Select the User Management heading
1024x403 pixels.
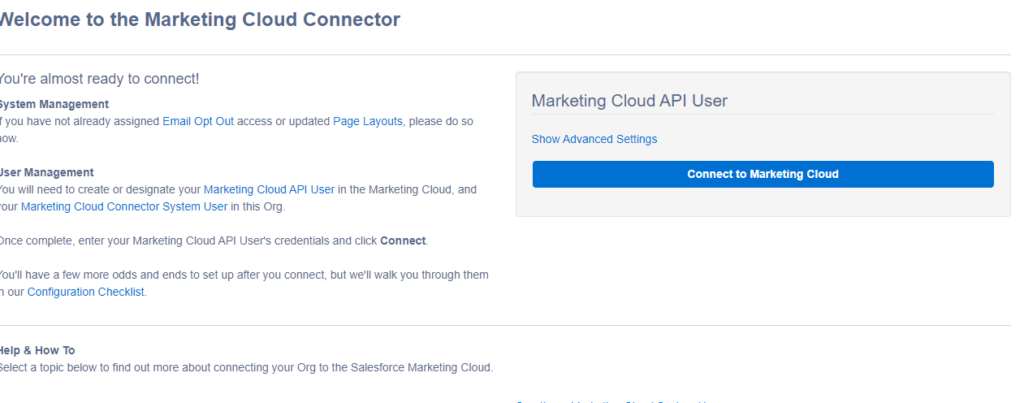[x=46, y=172]
